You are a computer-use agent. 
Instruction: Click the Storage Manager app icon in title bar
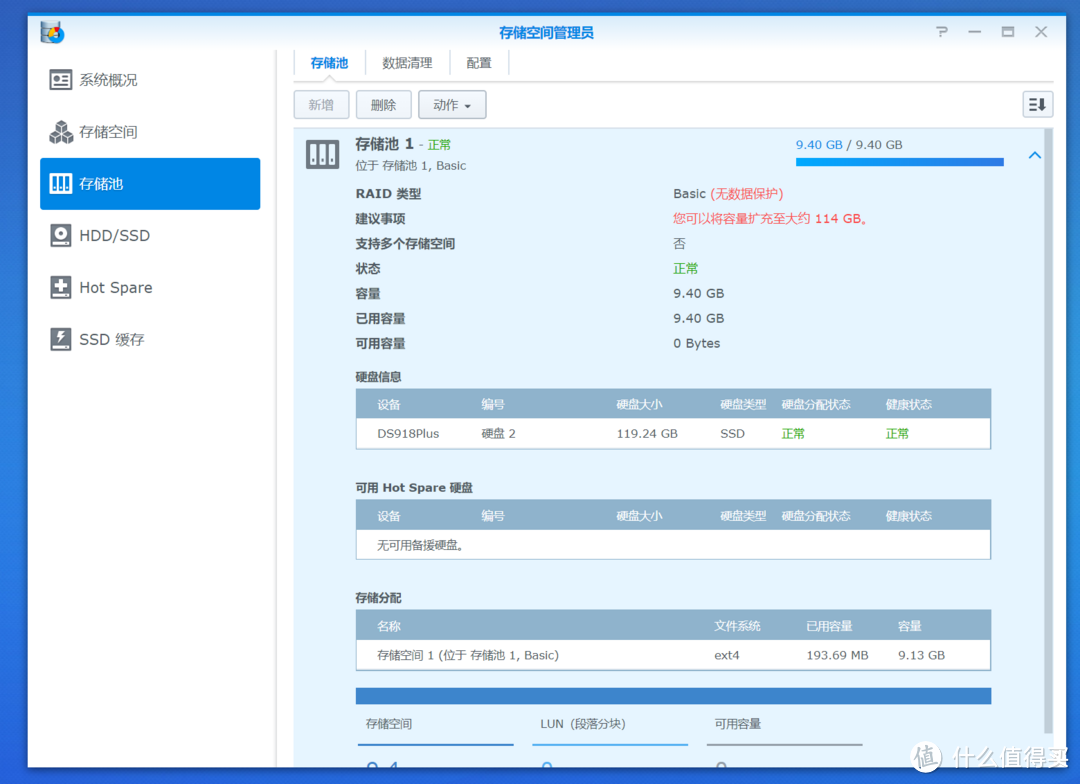[x=52, y=32]
